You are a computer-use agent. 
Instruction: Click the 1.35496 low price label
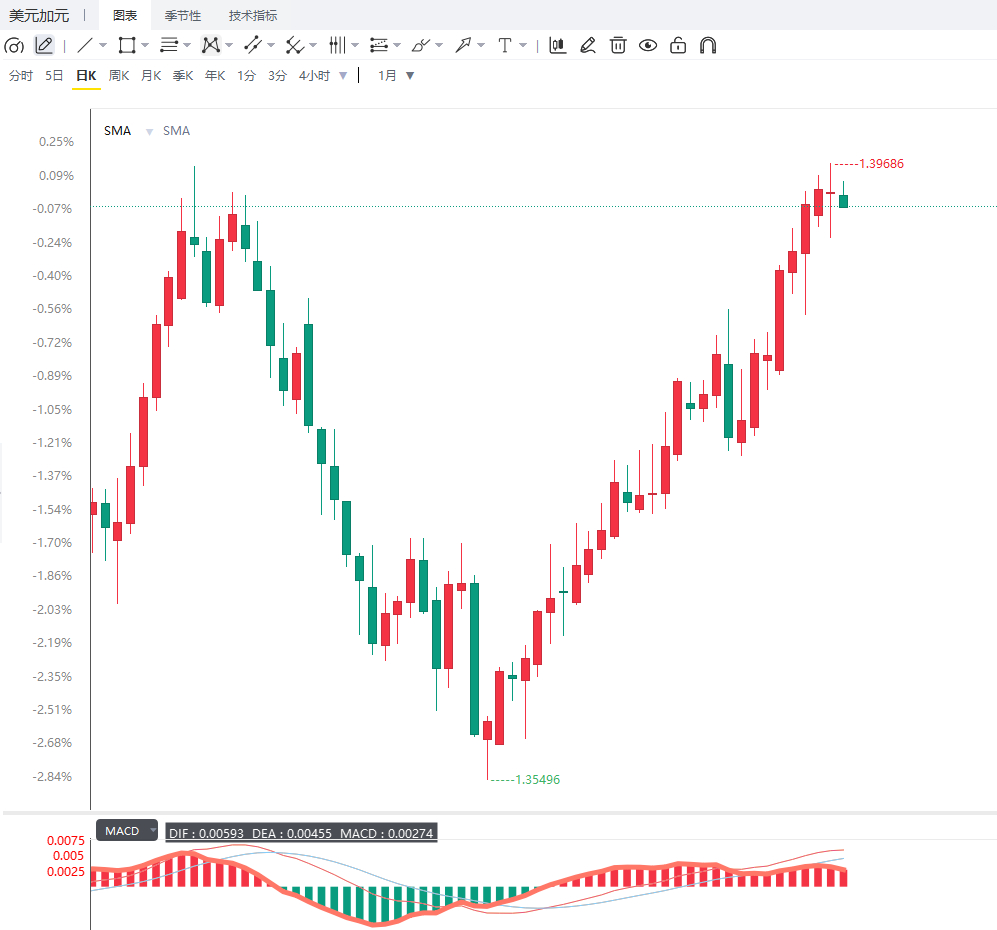pos(537,780)
